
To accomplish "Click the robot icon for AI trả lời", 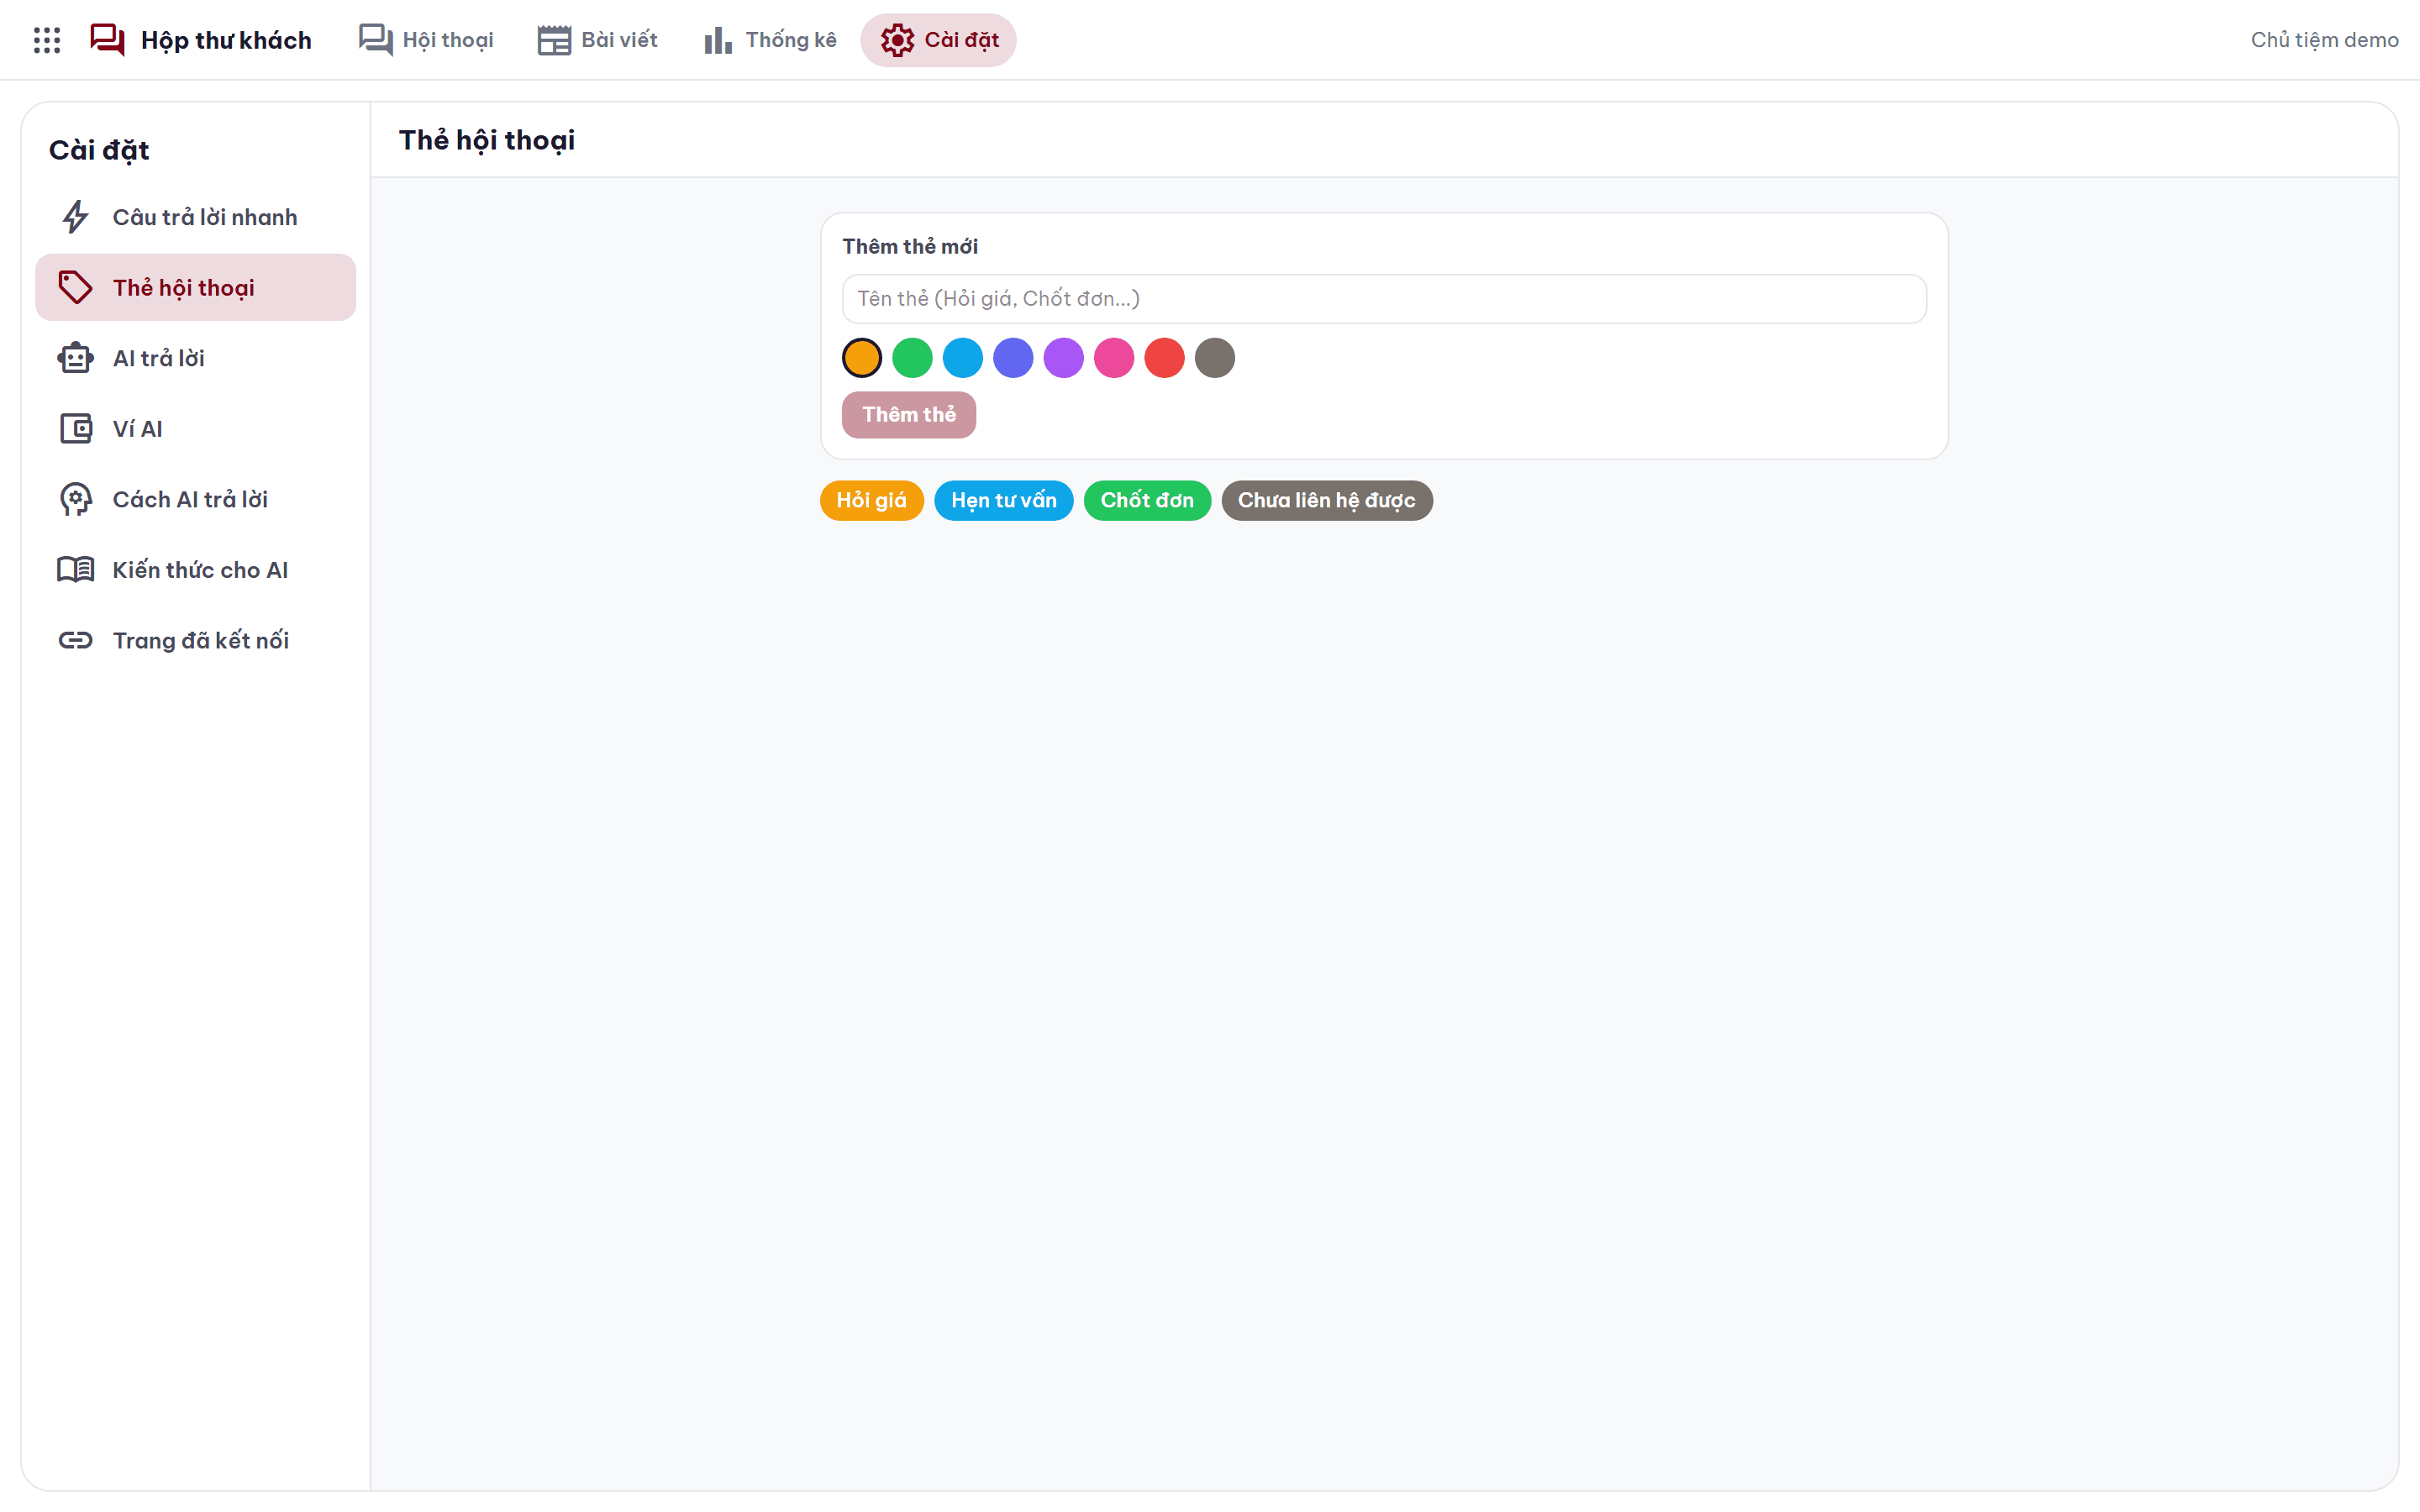I will [x=76, y=358].
